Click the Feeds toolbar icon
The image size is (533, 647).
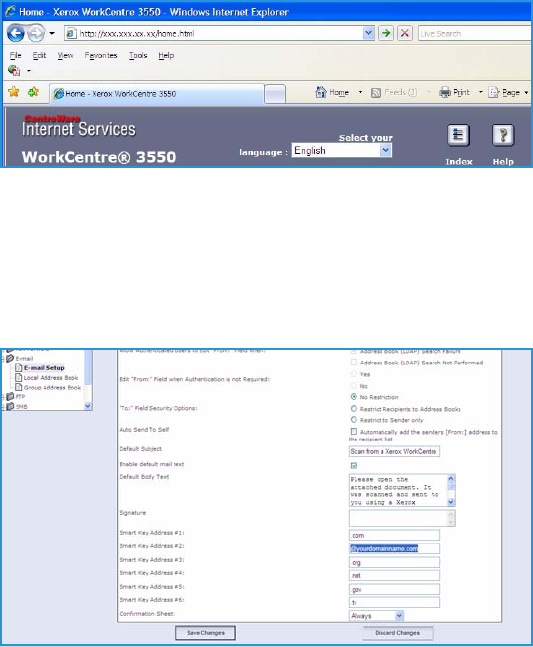pyautogui.click(x=376, y=92)
